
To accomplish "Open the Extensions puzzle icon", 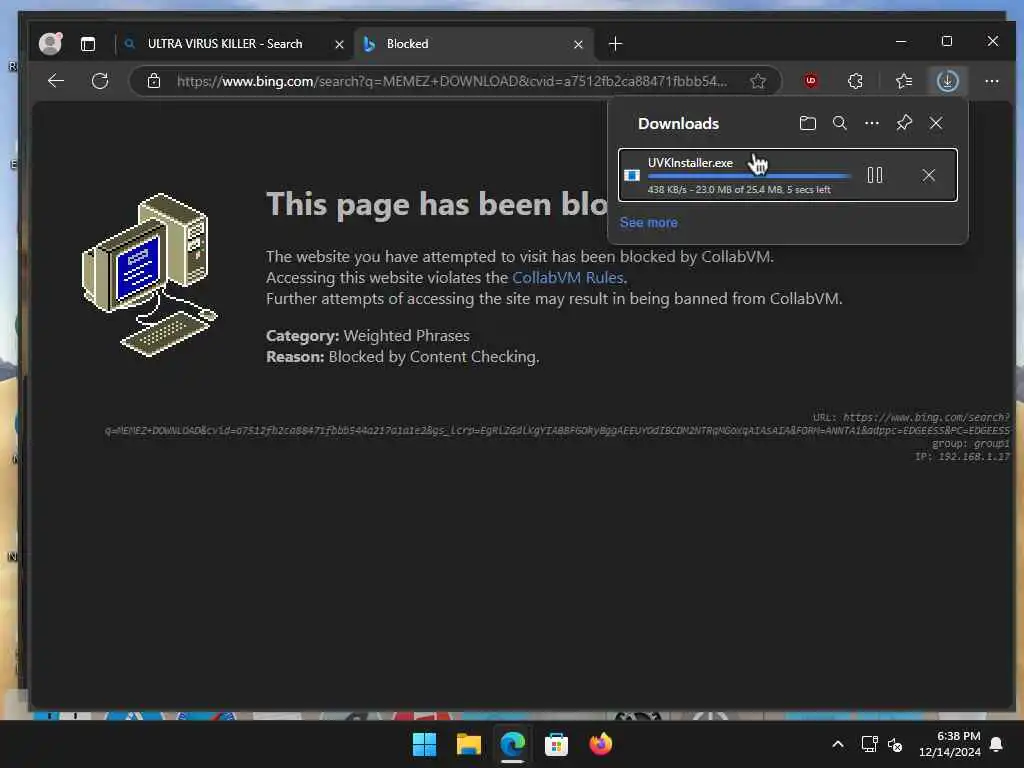I will 855,81.
